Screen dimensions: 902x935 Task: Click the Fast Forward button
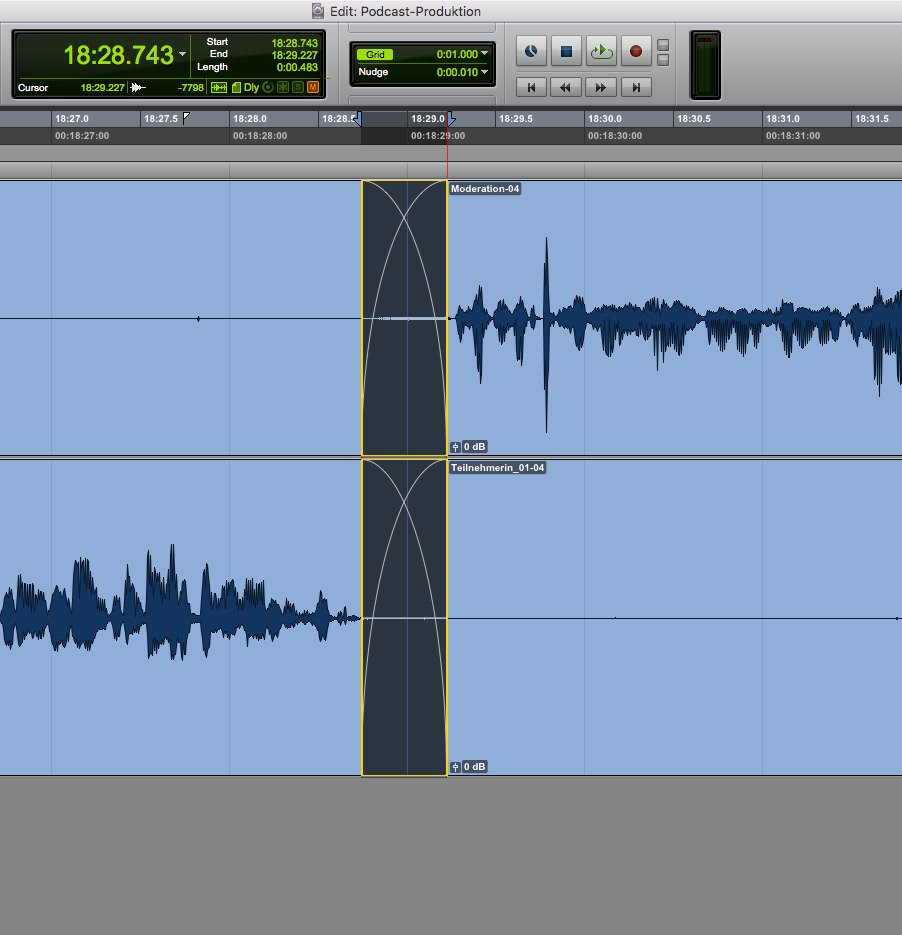tap(600, 88)
